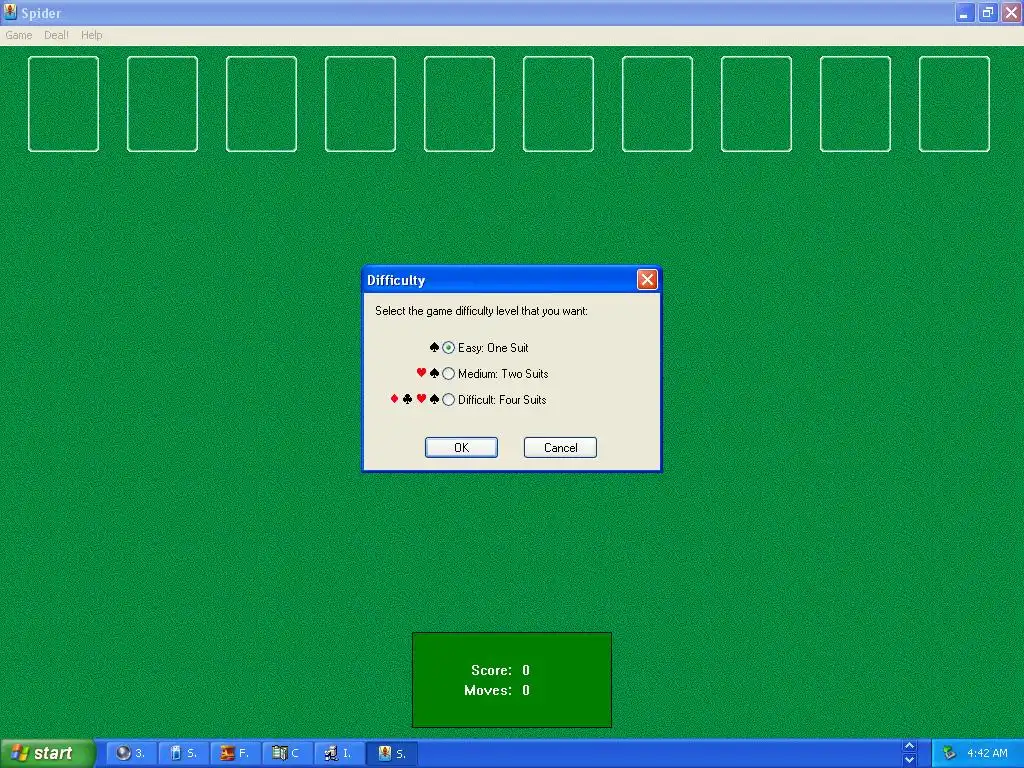This screenshot has width=1024, height=768.
Task: Click the Deal! menu item
Action: pyautogui.click(x=56, y=35)
